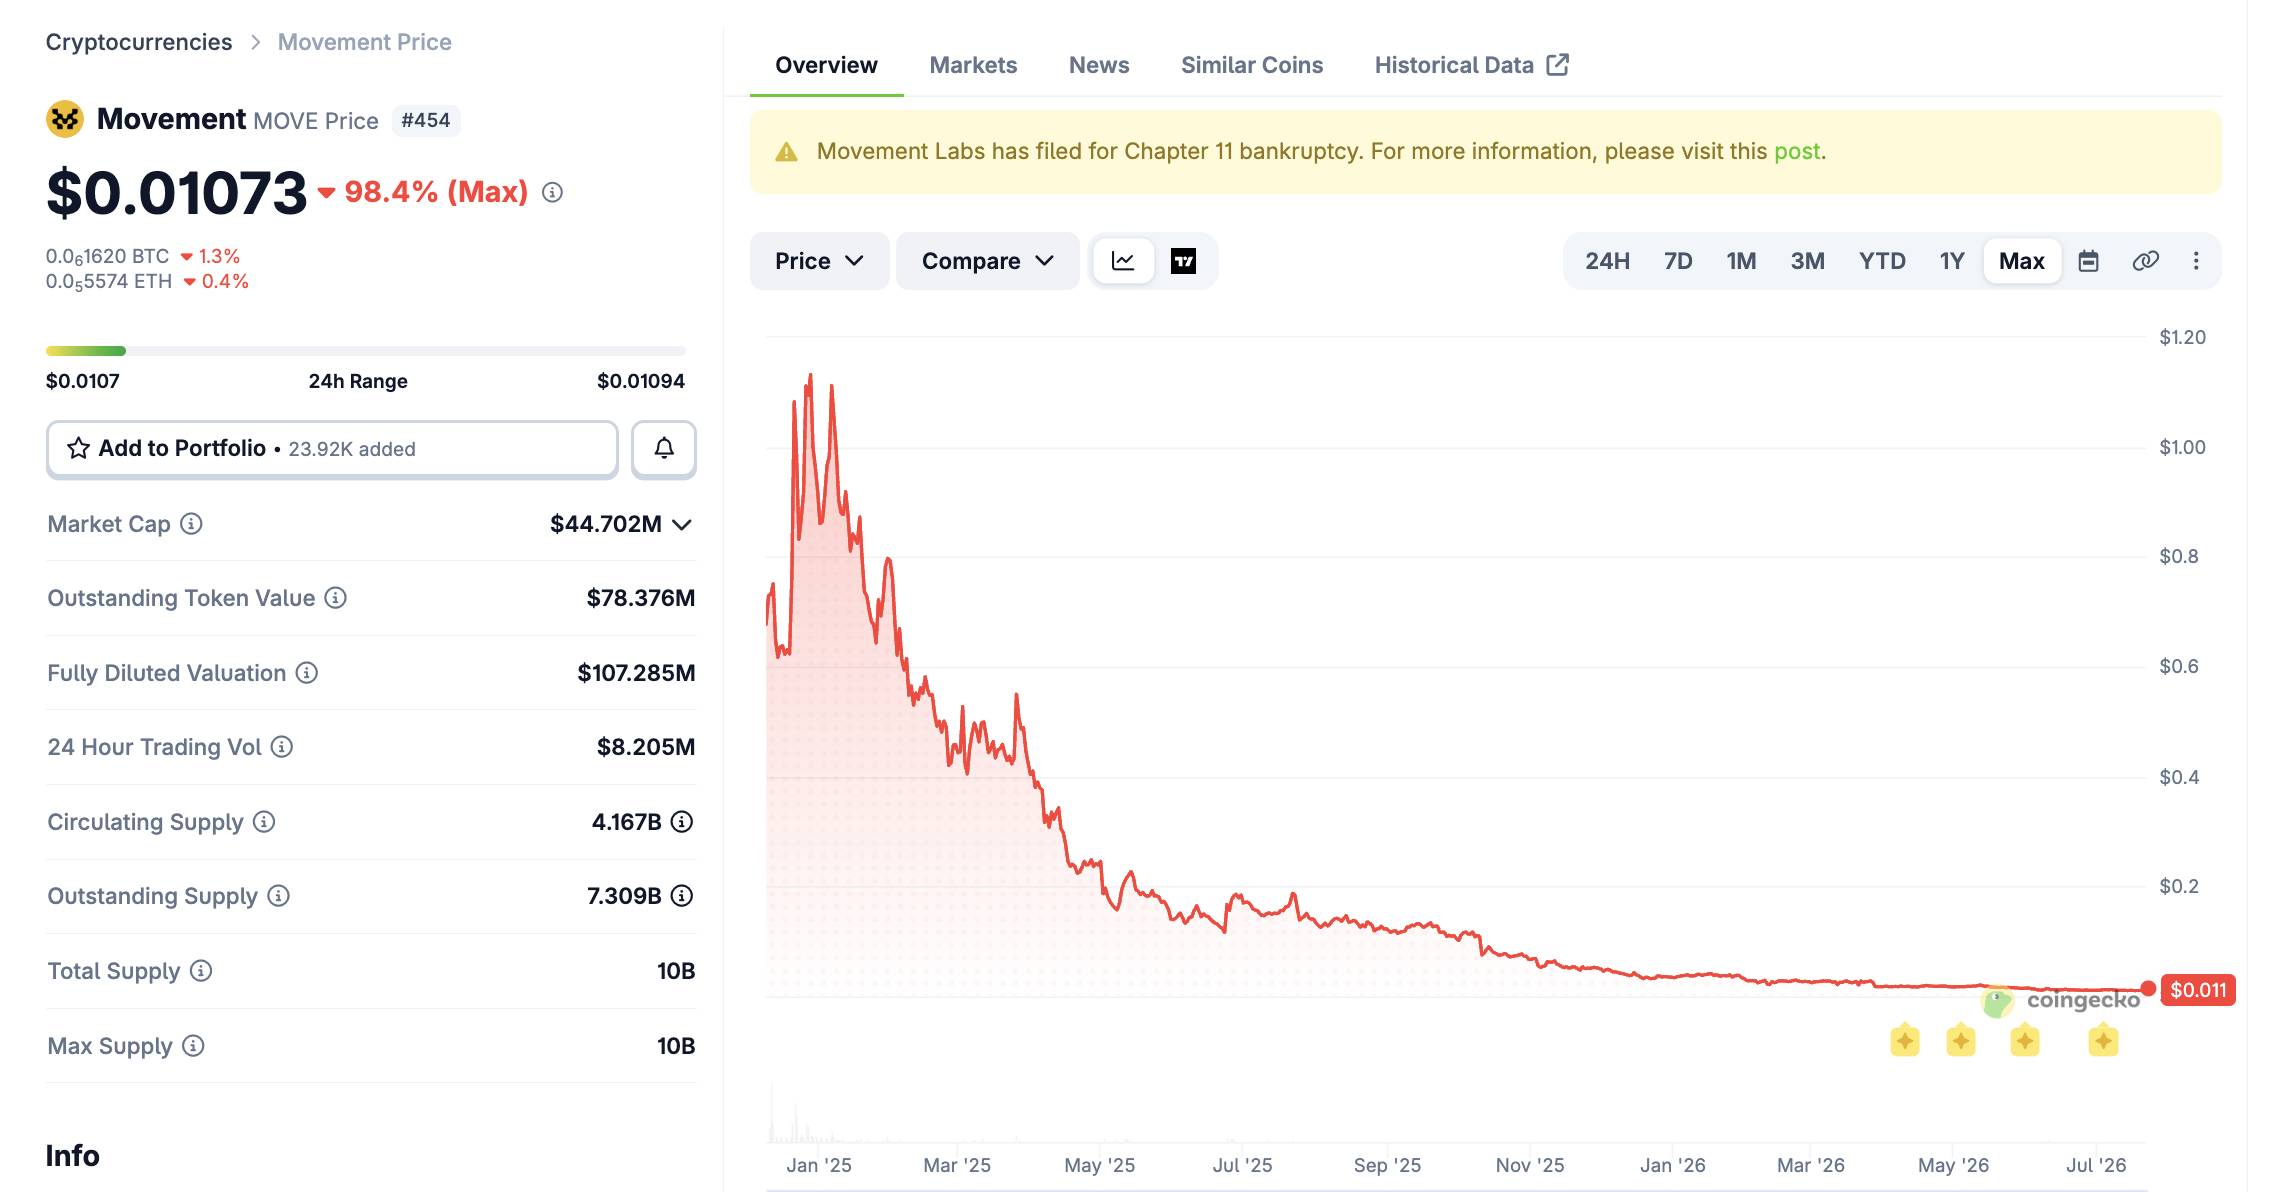Open the Historical Data tab
The width and height of the screenshot is (2272, 1192).
(1471, 65)
